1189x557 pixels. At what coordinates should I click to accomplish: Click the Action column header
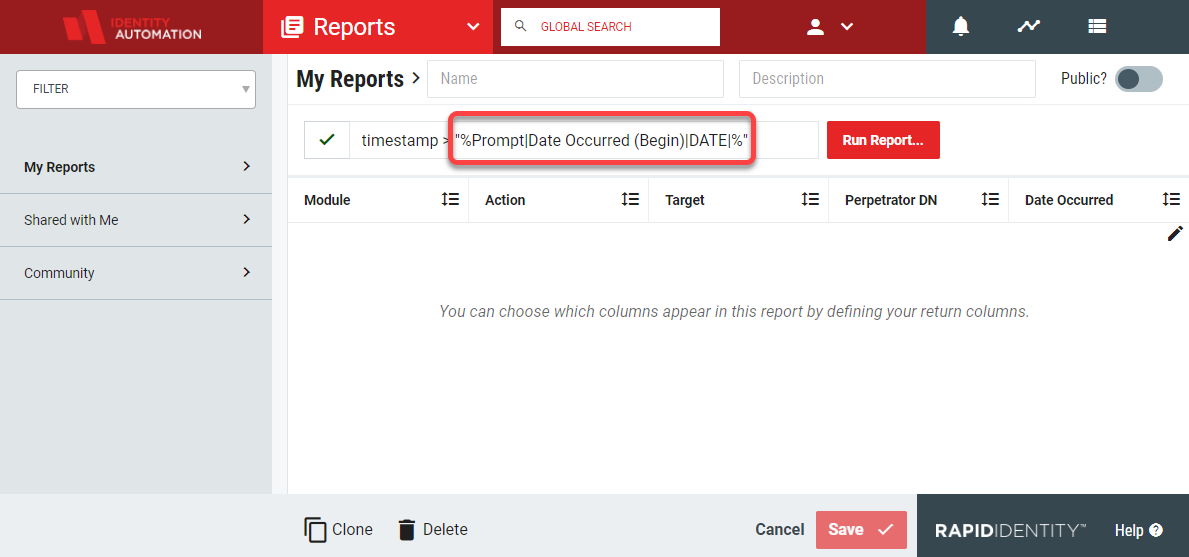point(505,200)
